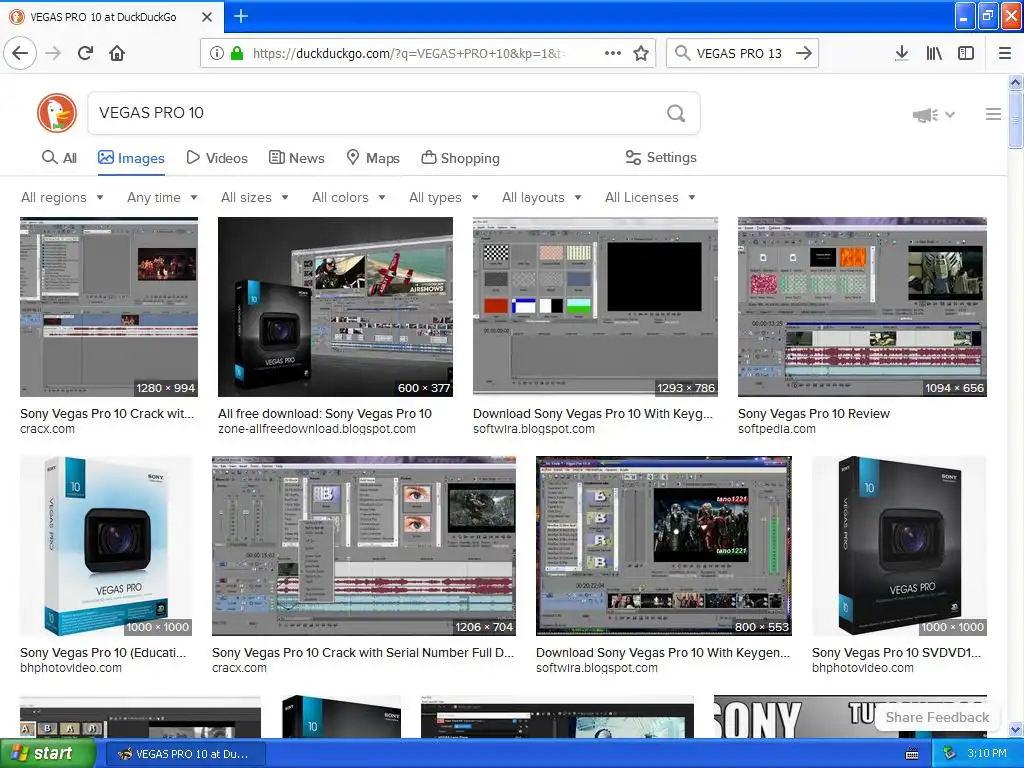Click the green padlock security icon
Image resolution: width=1024 pixels, height=768 pixels.
tap(237, 53)
